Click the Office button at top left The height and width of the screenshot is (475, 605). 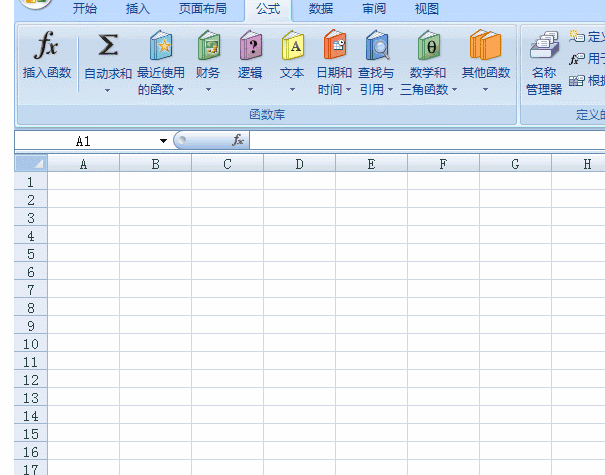[x=35, y=4]
